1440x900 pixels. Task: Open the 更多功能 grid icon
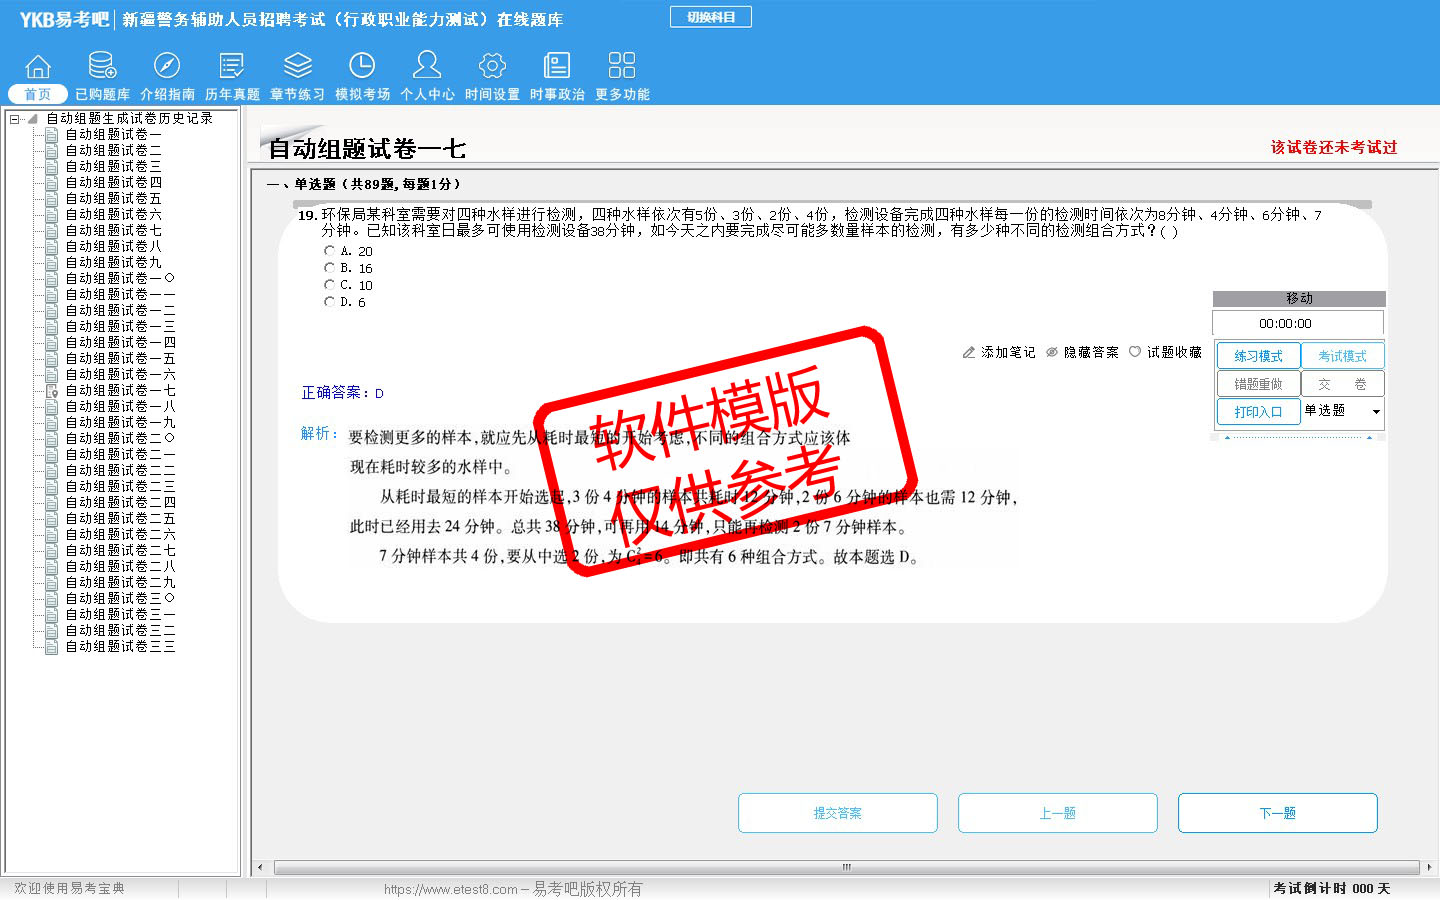622,67
